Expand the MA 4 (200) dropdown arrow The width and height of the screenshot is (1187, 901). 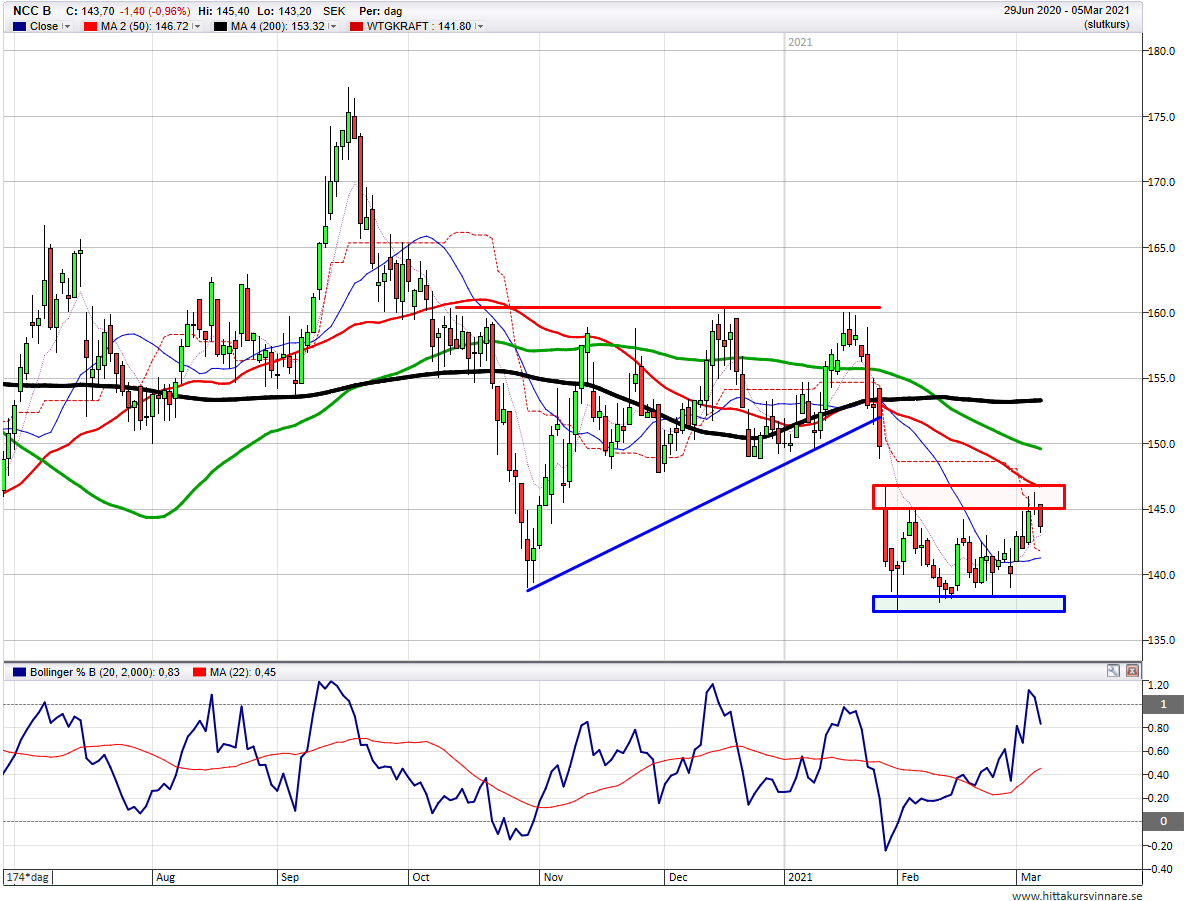pyautogui.click(x=332, y=26)
